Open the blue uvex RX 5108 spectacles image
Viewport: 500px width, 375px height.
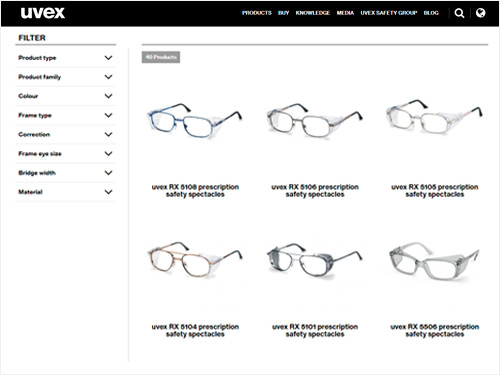[195, 121]
